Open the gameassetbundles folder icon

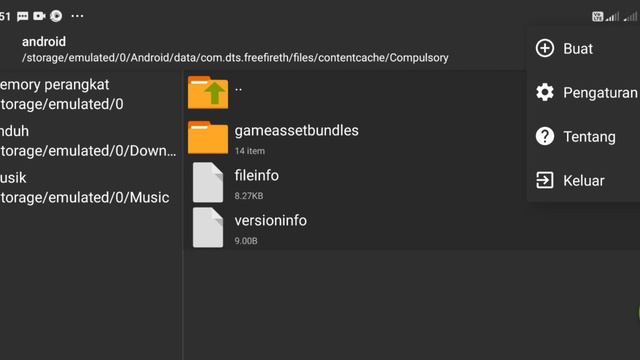[x=208, y=138]
